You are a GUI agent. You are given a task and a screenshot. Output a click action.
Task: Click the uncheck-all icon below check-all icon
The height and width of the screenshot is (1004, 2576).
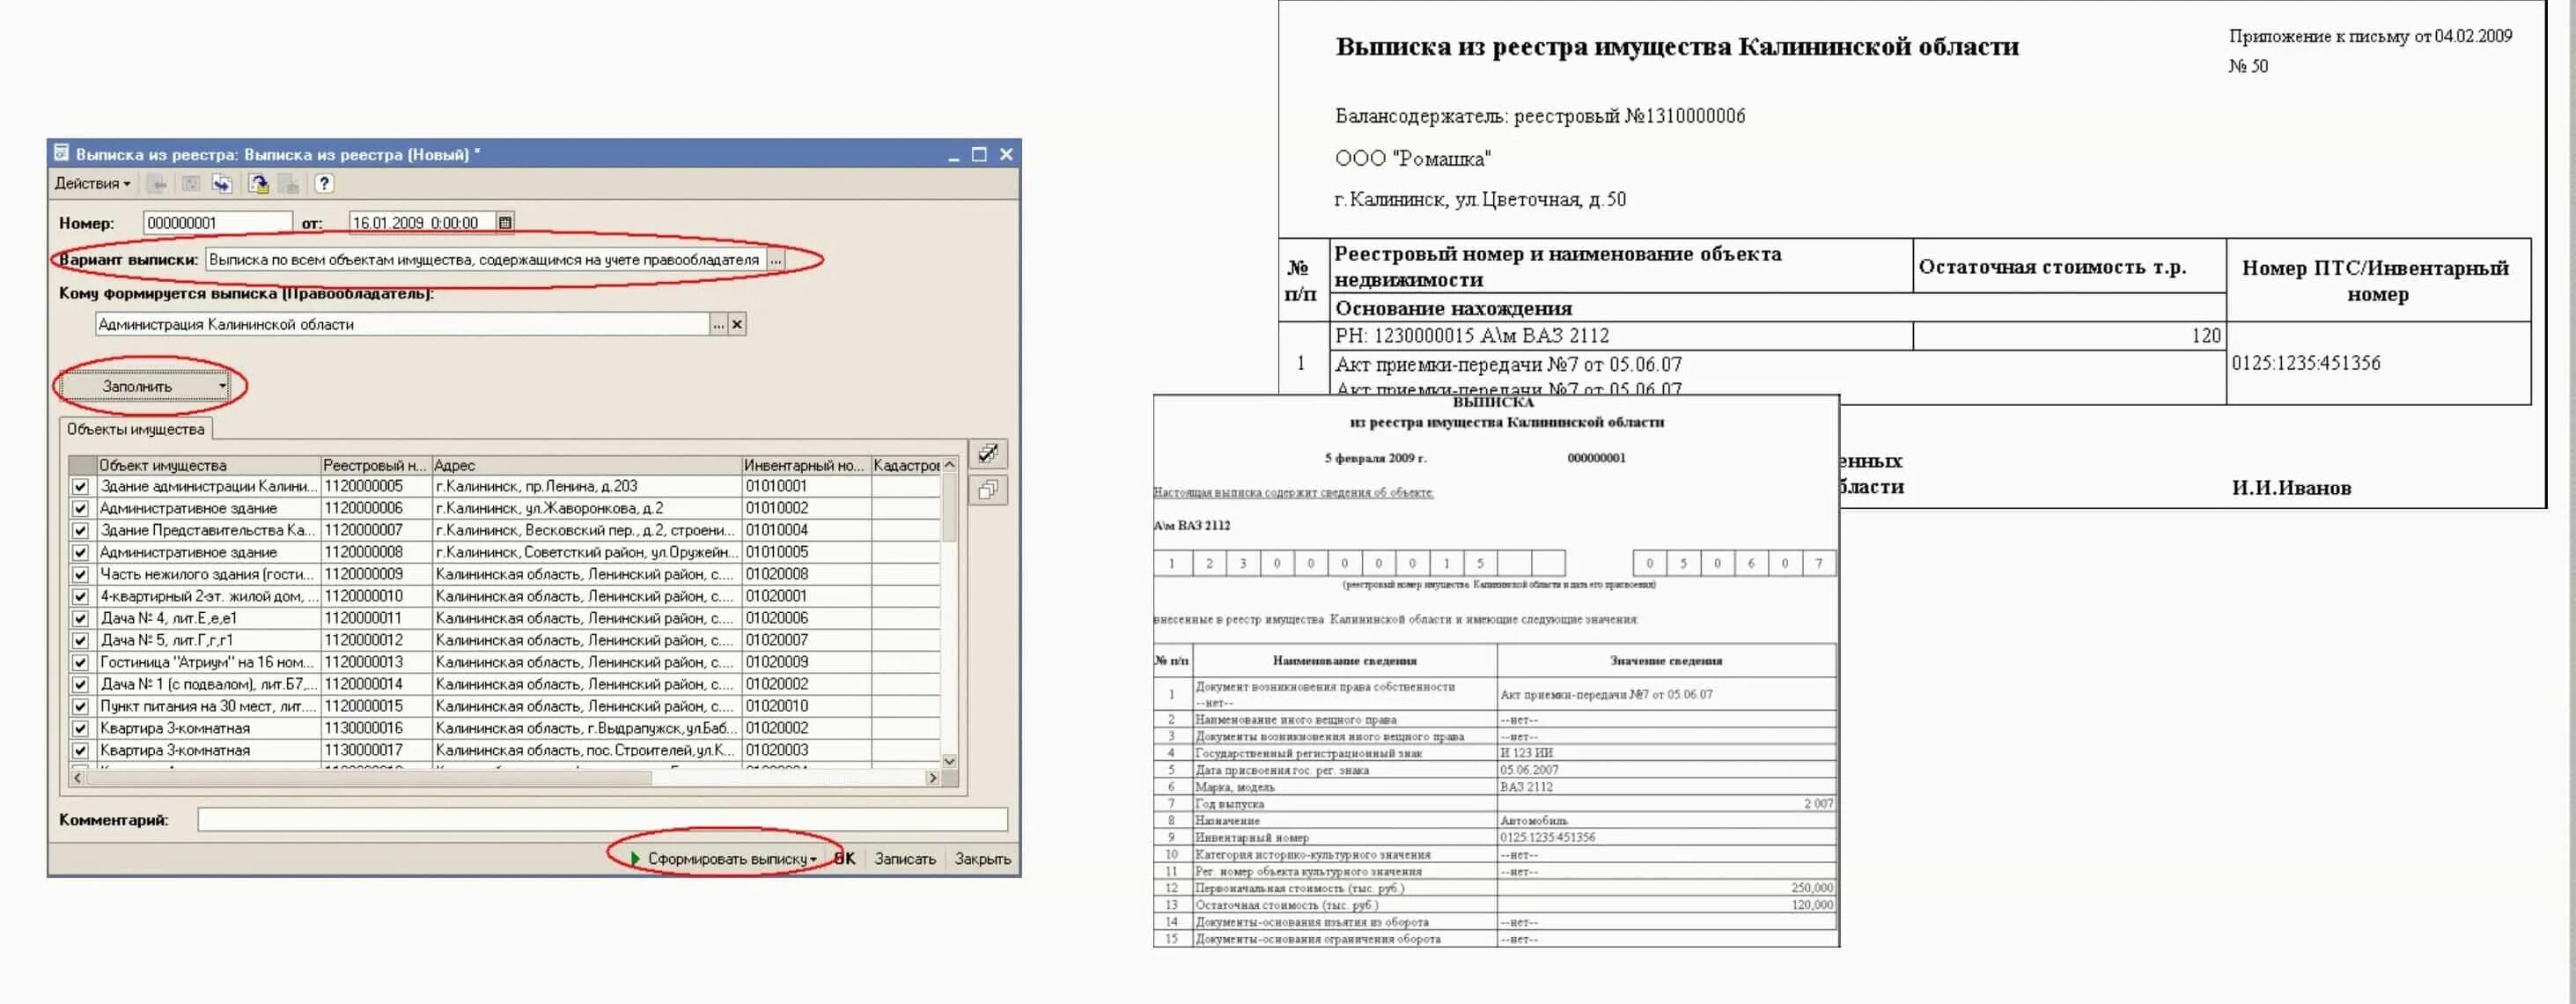click(x=988, y=490)
